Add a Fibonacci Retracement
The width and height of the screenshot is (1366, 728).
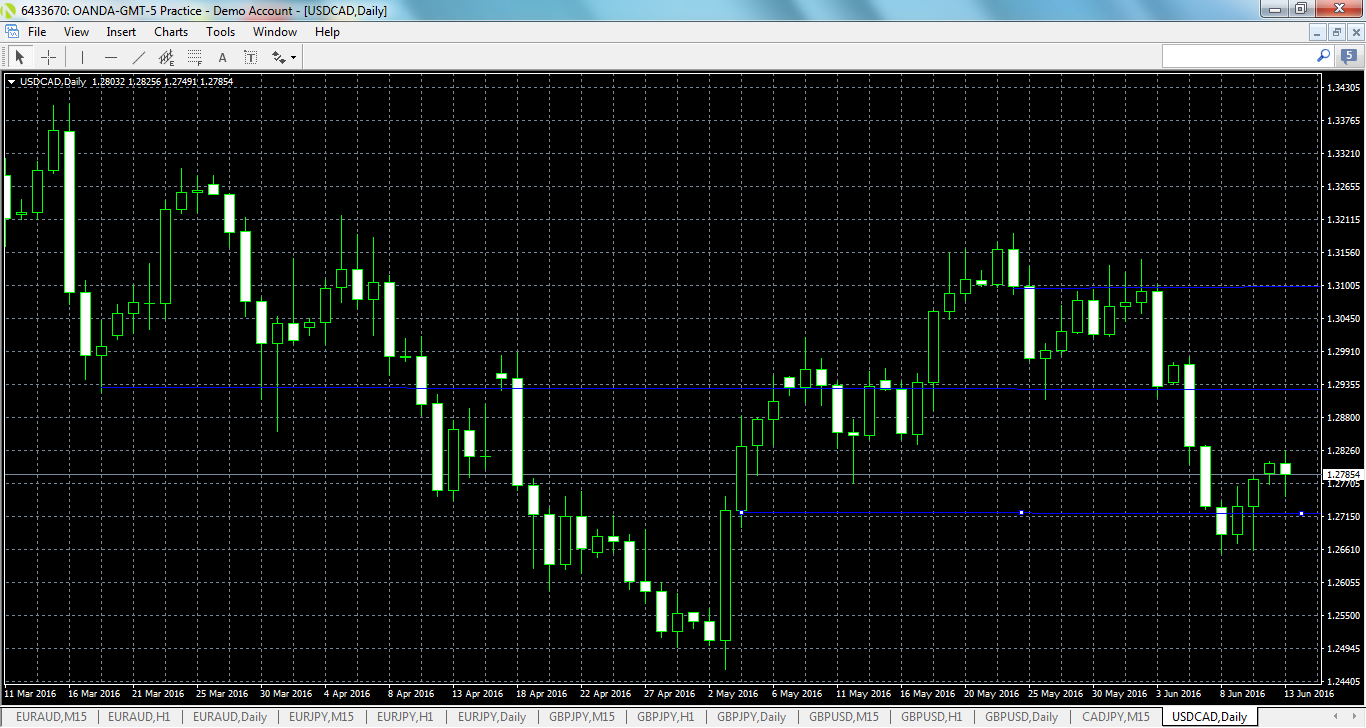pos(193,57)
